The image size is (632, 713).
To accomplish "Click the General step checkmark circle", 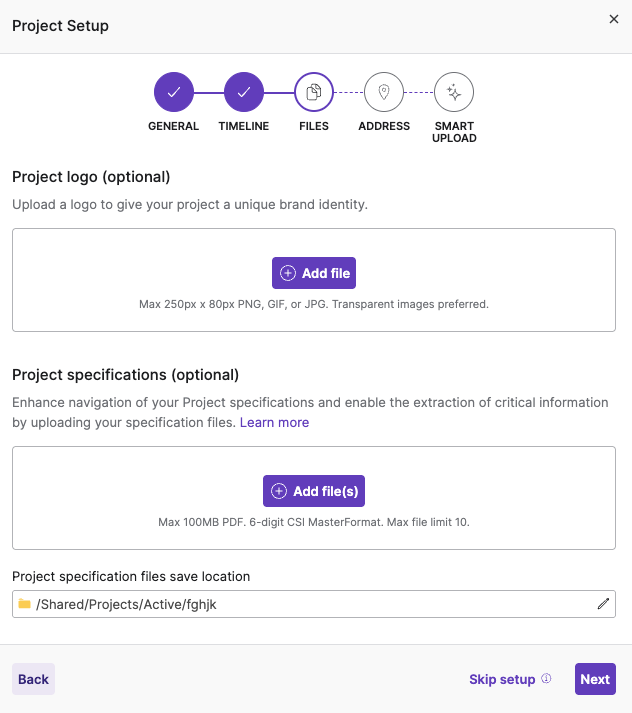I will coord(174,92).
